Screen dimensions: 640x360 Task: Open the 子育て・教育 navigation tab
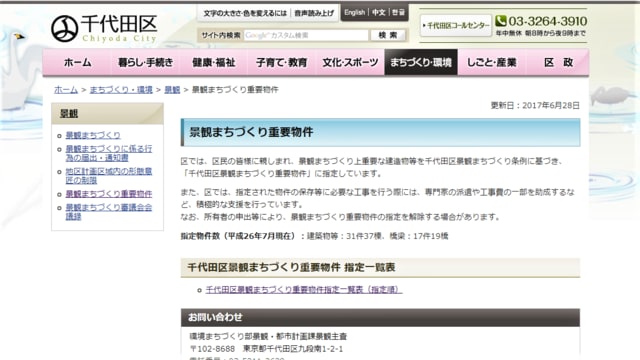point(282,62)
